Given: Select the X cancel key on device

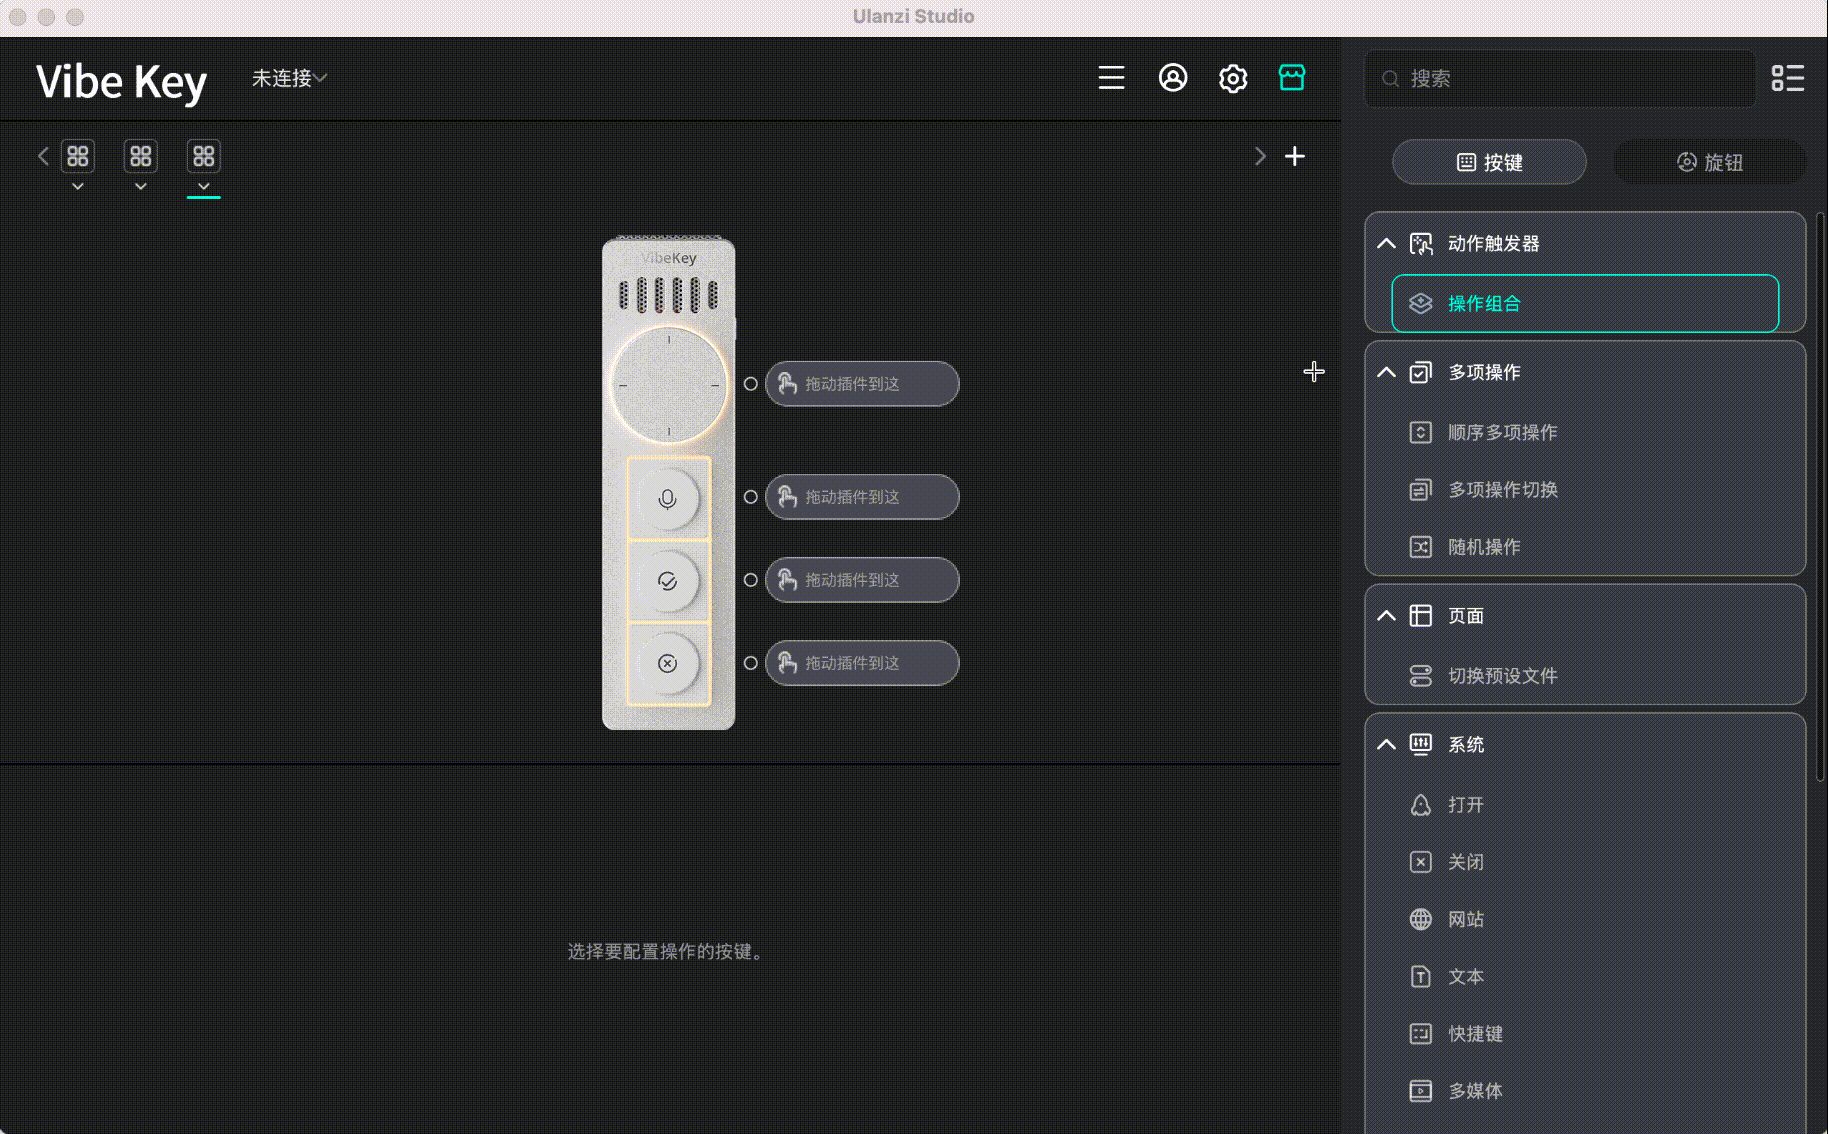Looking at the screenshot, I should pyautogui.click(x=668, y=663).
